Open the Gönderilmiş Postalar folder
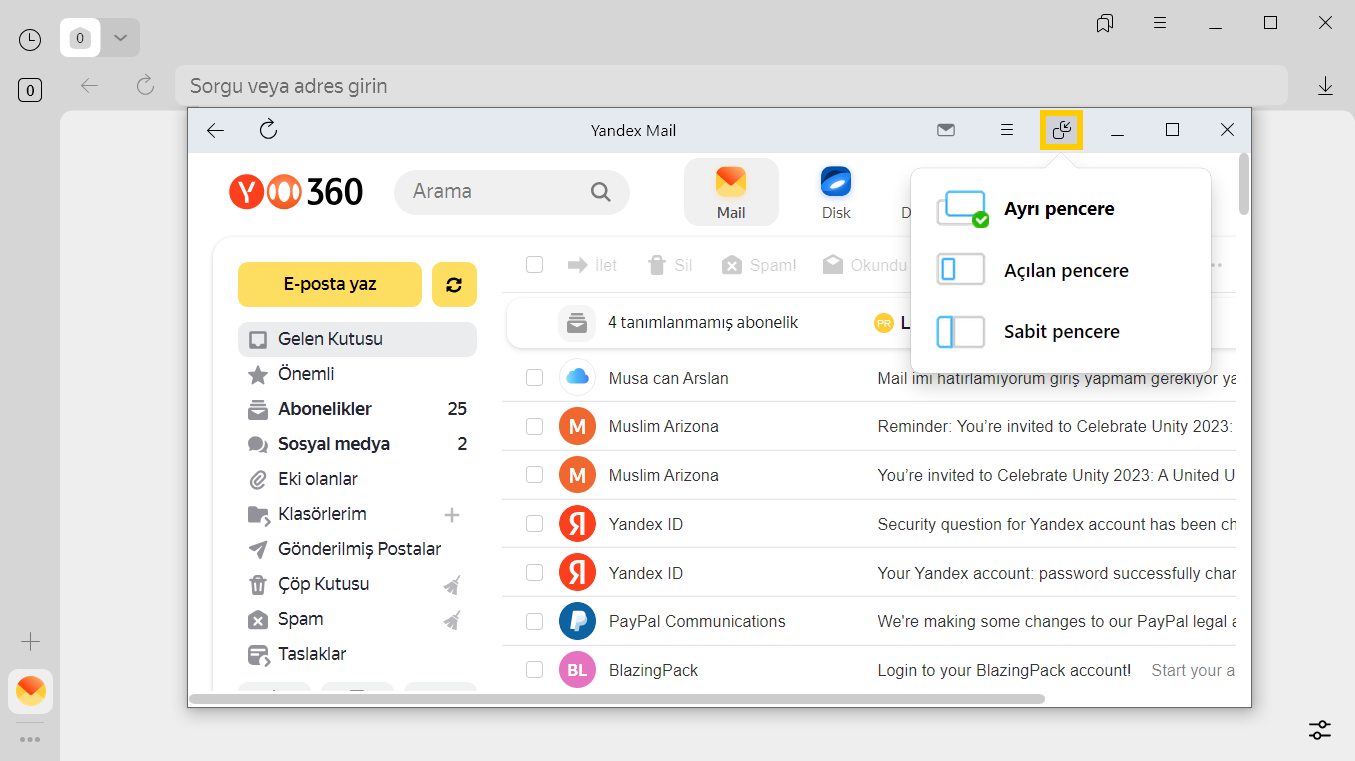 359,549
